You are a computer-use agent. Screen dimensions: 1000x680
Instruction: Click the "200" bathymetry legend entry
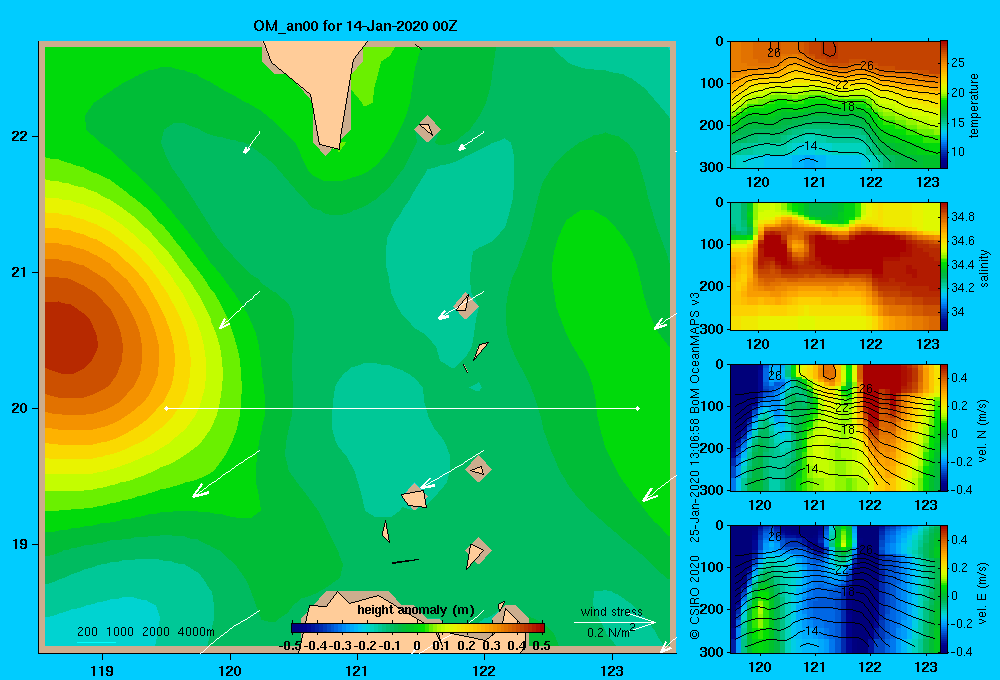tap(87, 632)
